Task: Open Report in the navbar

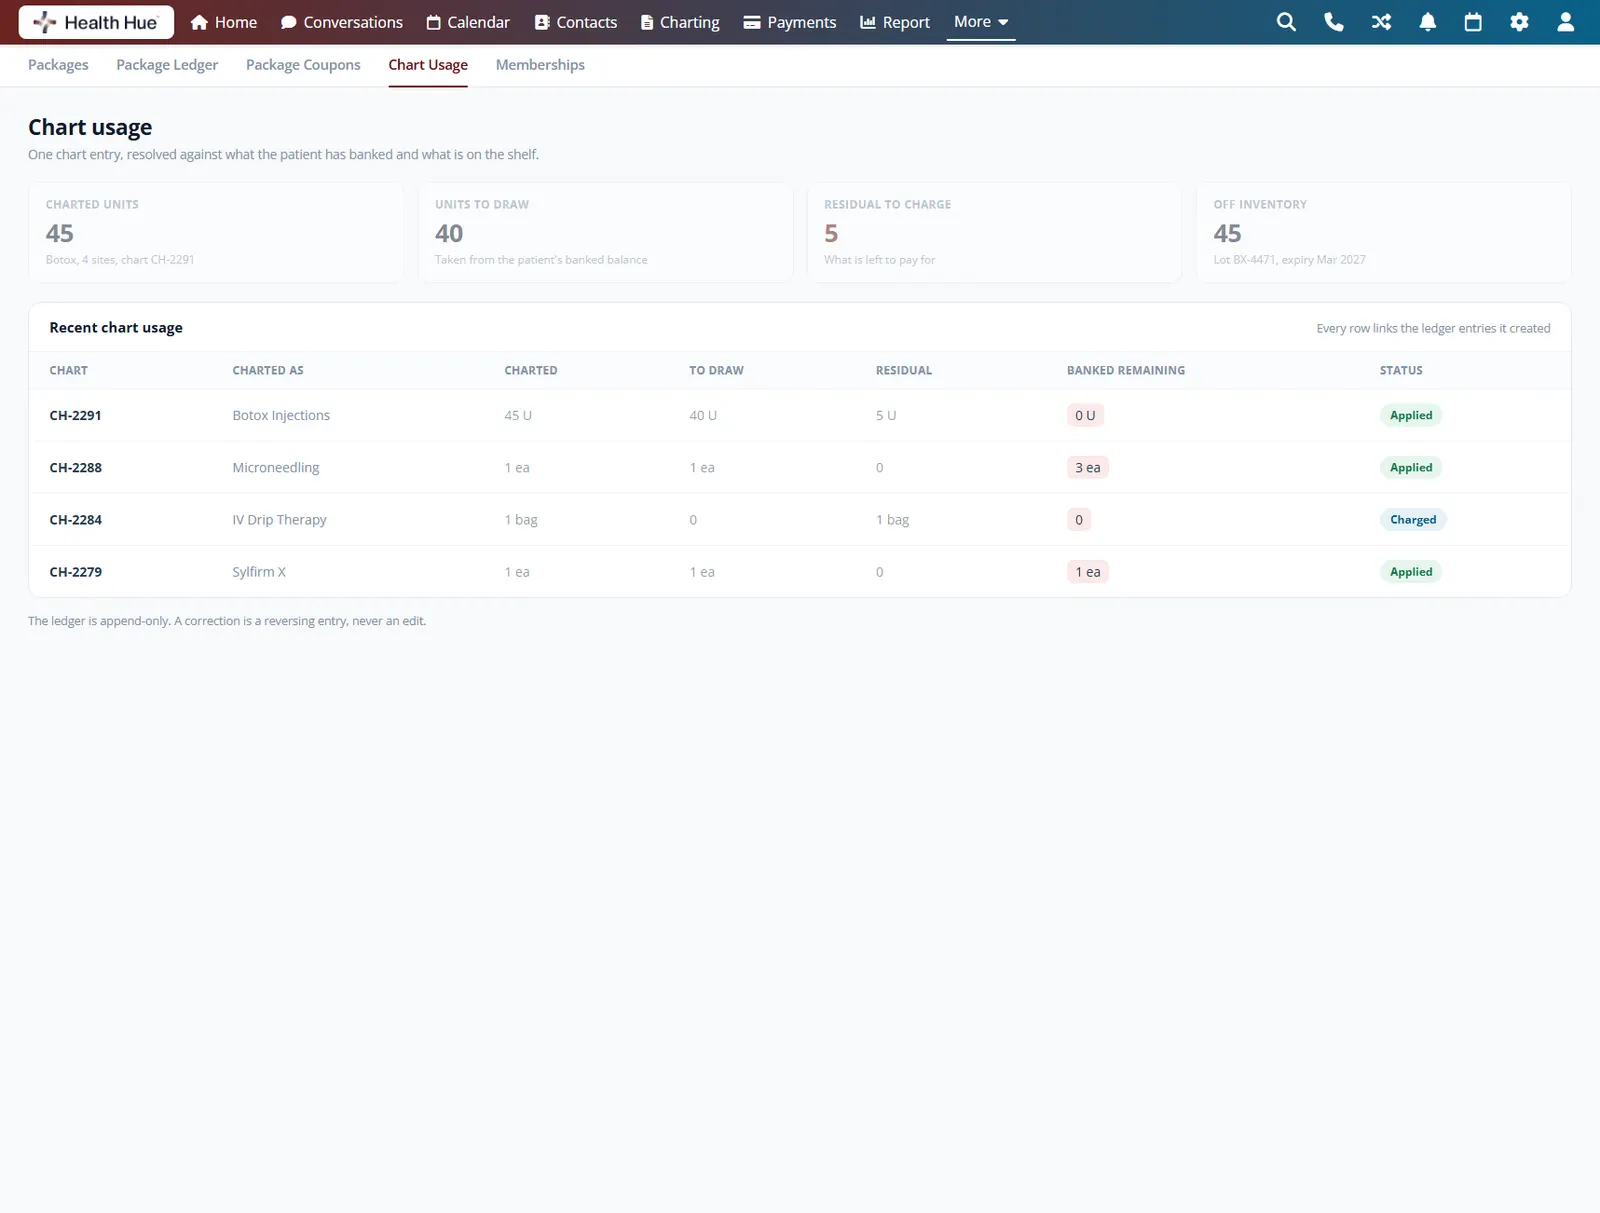Action: (x=895, y=22)
